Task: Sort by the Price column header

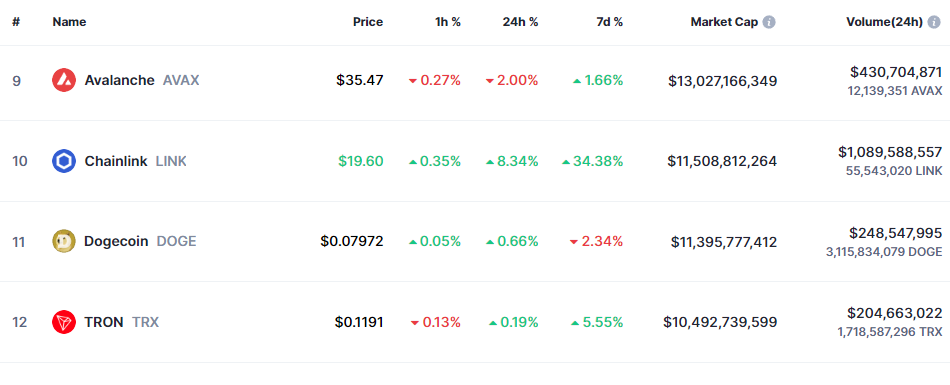Action: [368, 22]
